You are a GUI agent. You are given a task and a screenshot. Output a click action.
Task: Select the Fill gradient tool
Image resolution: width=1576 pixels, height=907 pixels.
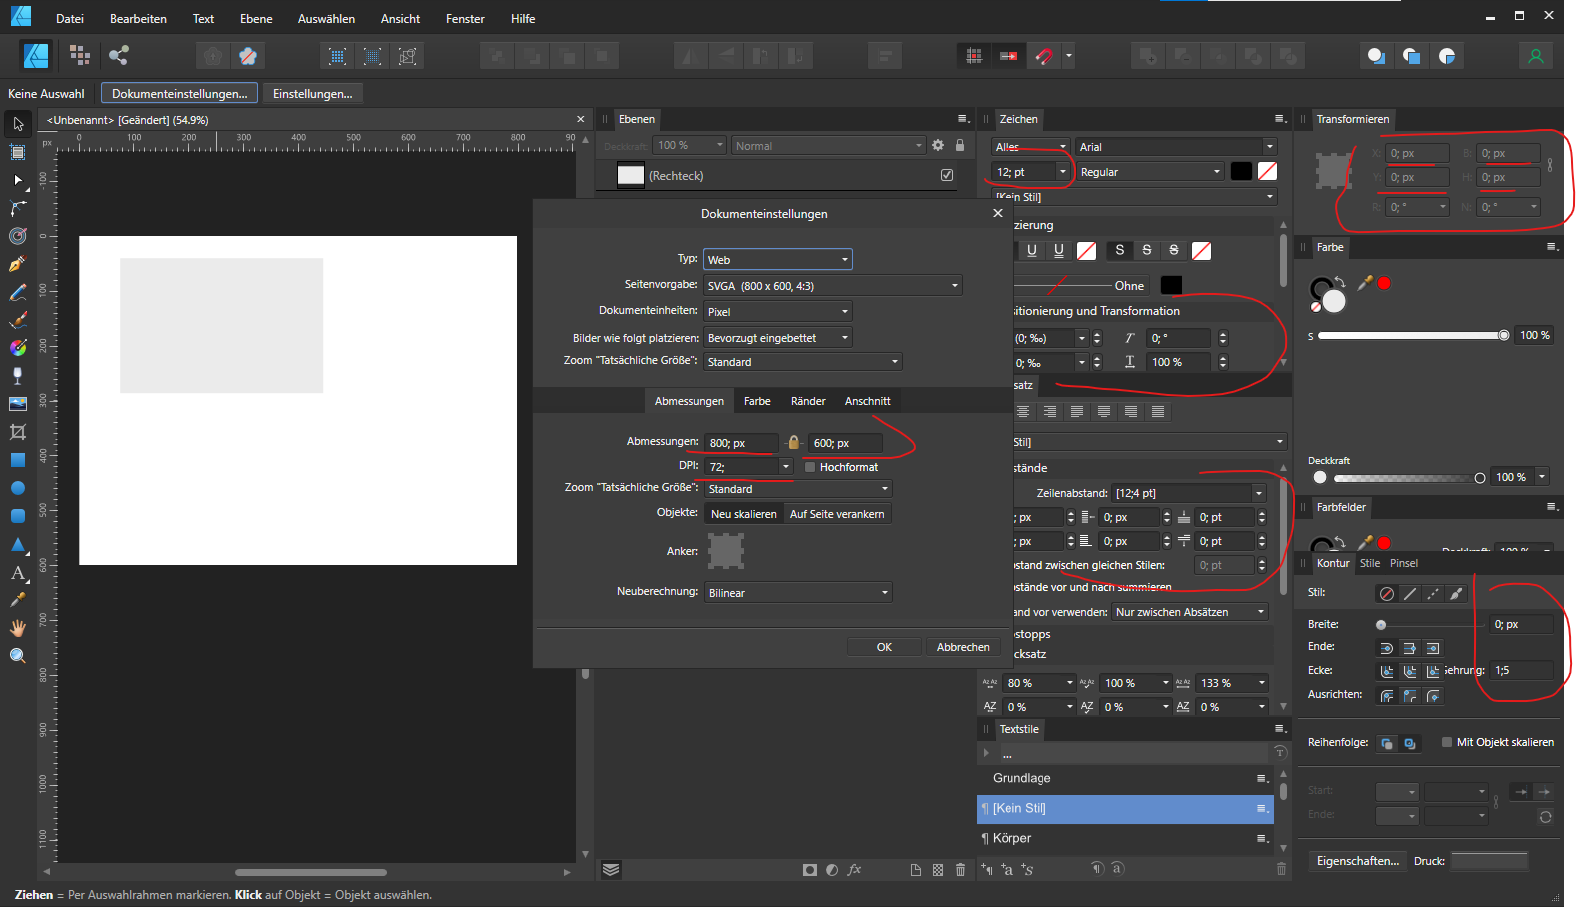coord(18,348)
